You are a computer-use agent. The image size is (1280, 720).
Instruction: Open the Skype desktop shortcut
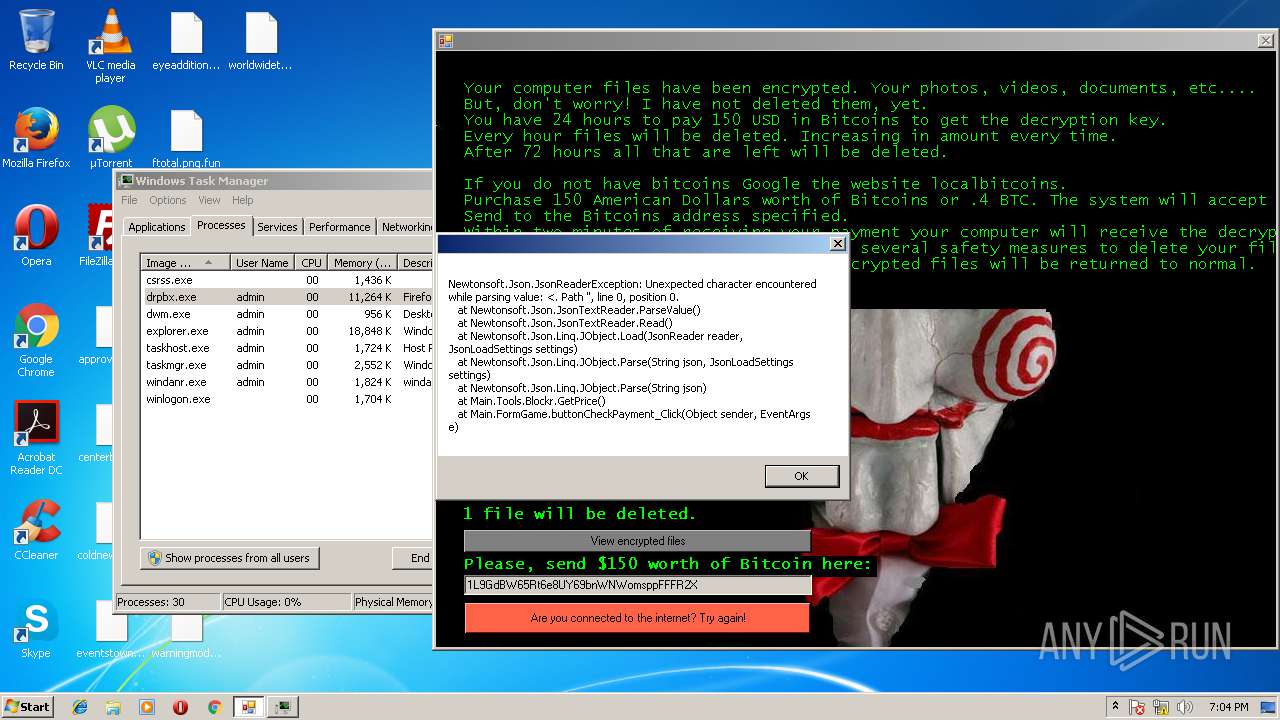point(36,628)
